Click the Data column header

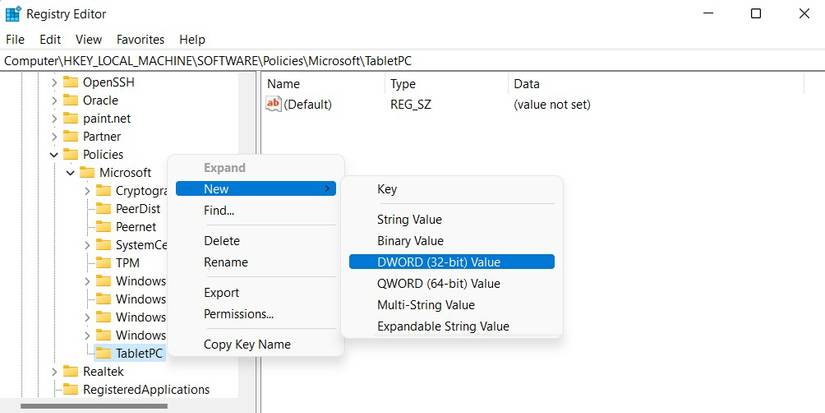(526, 84)
